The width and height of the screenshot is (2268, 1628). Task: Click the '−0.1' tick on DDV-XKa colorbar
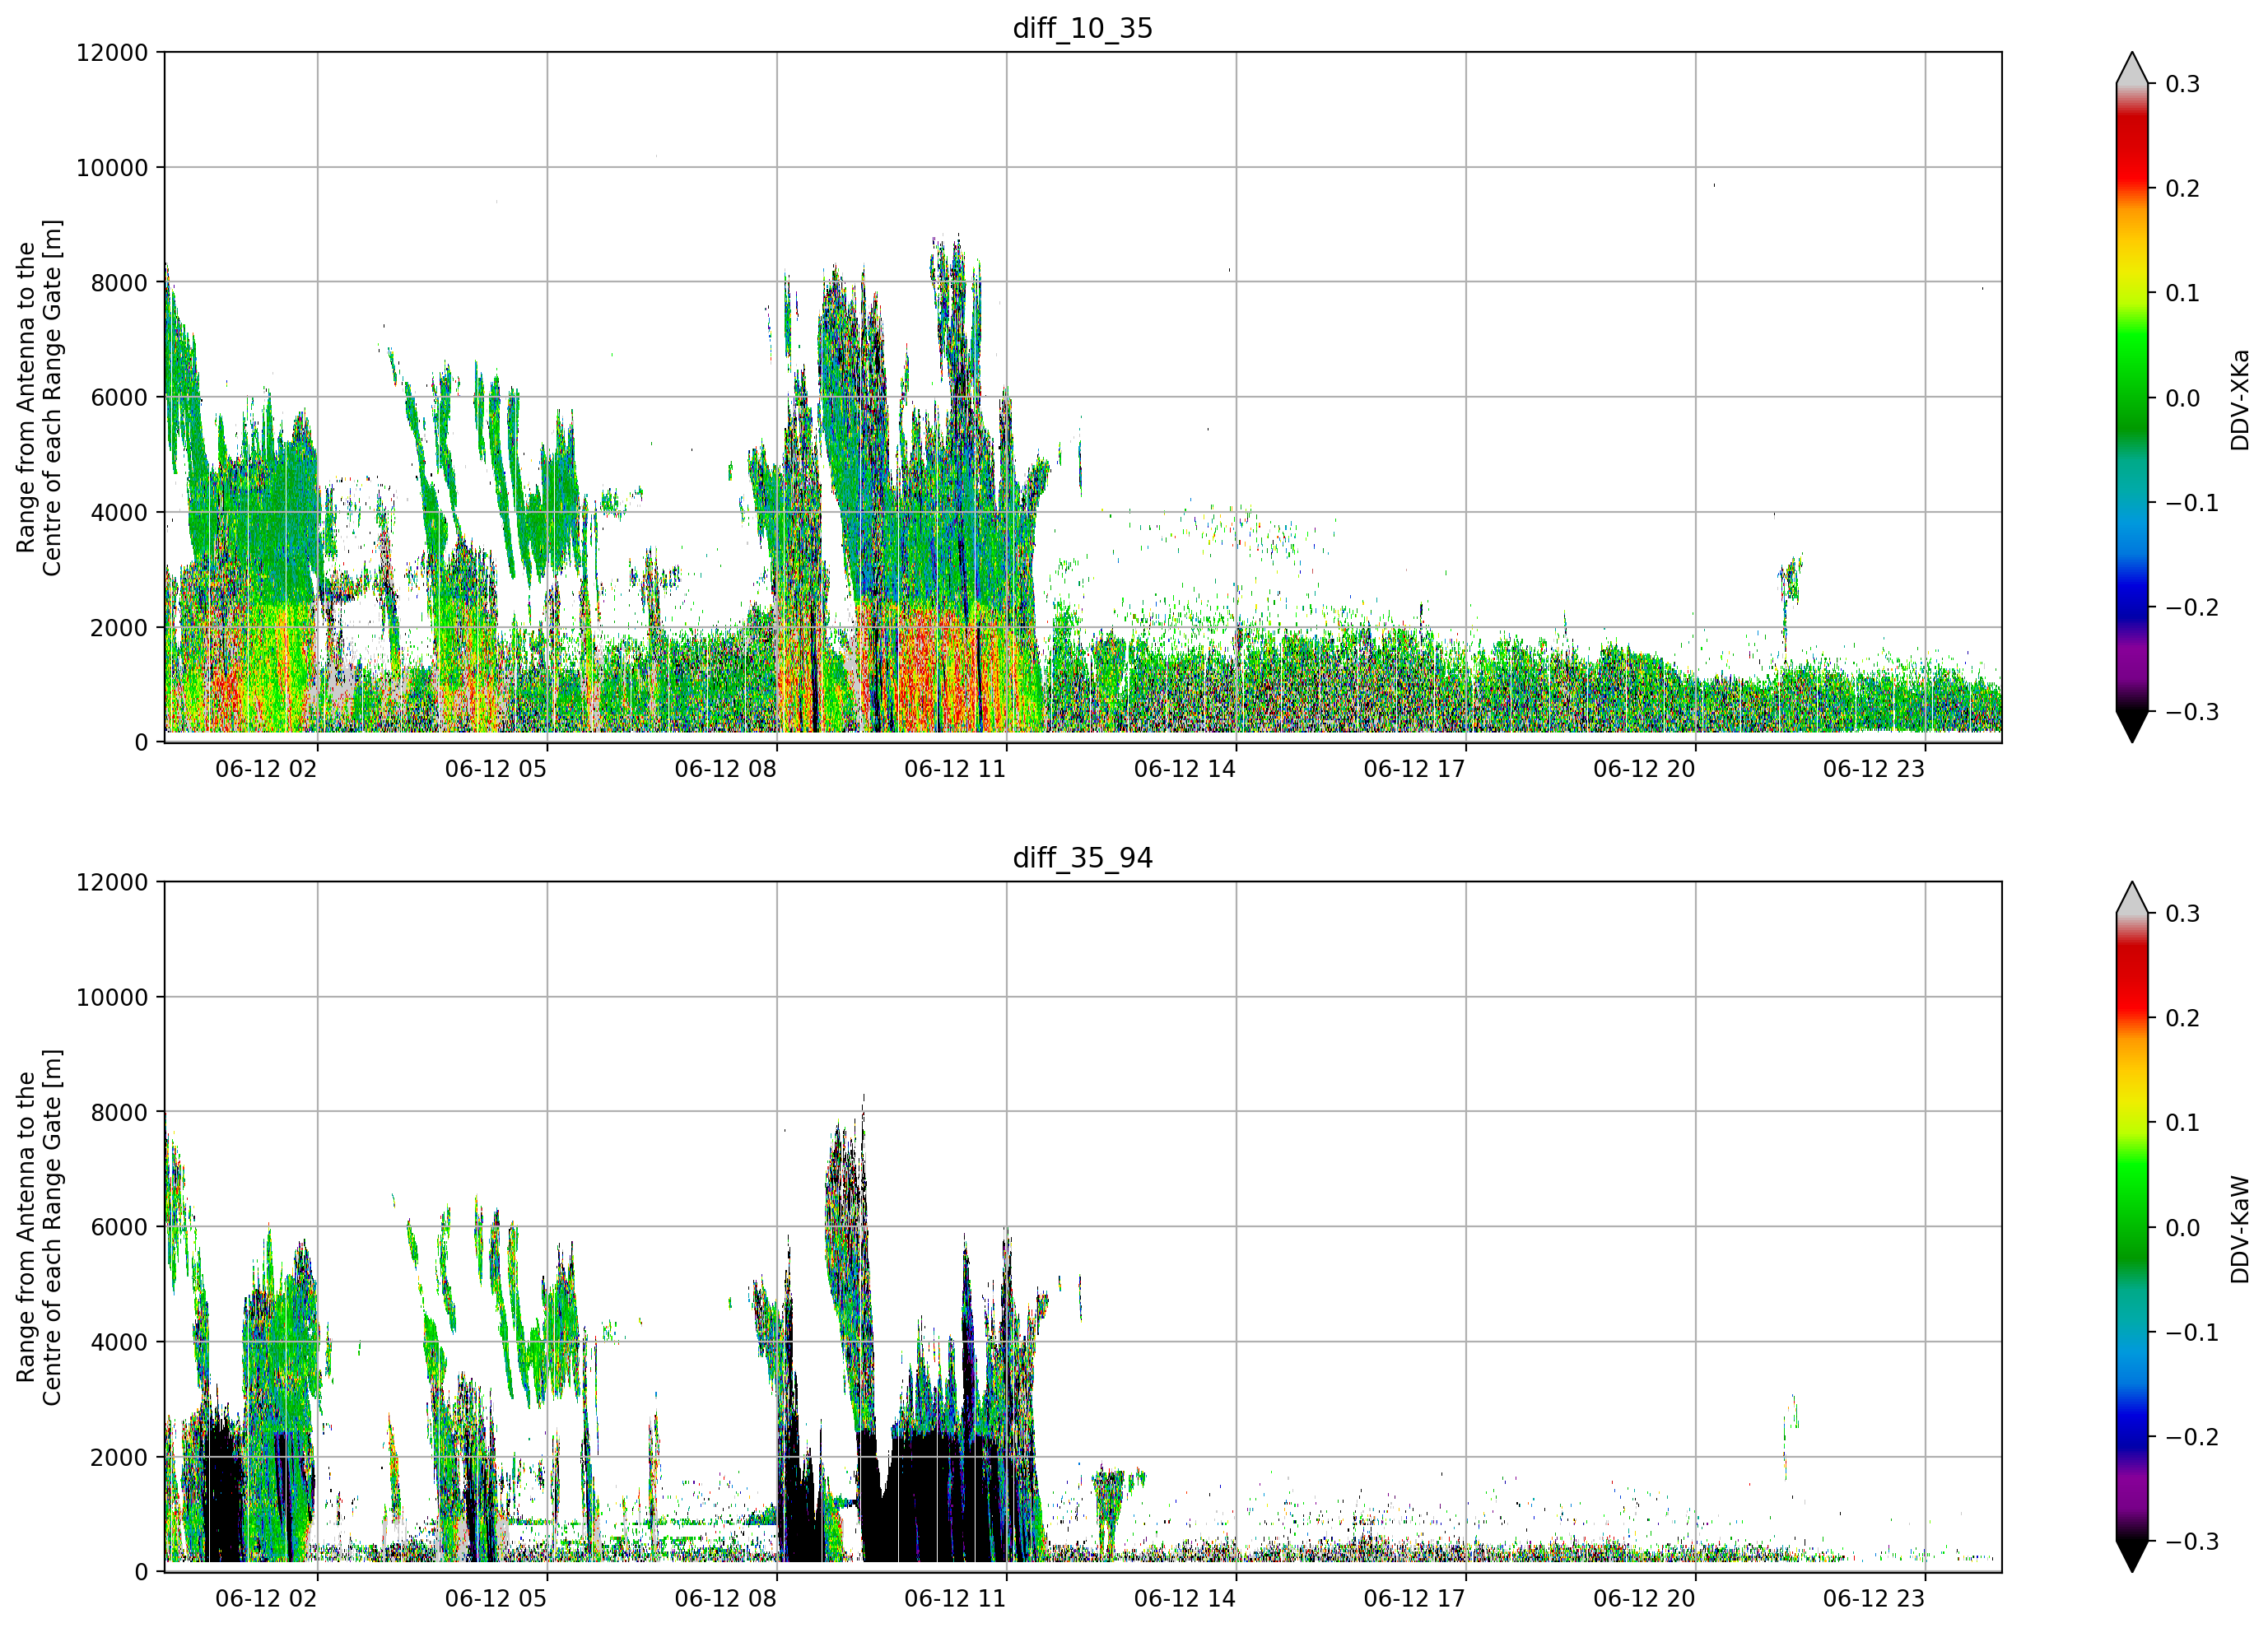(x=2192, y=503)
